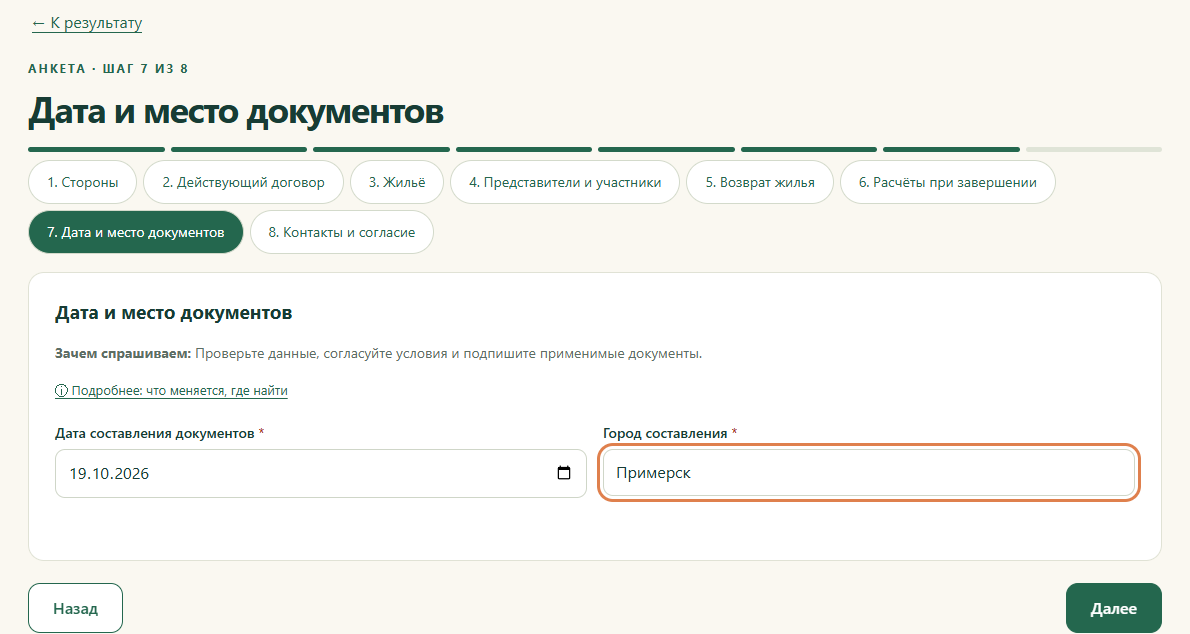
Task: Click the date field showing 19.10.2026
Action: pos(321,473)
